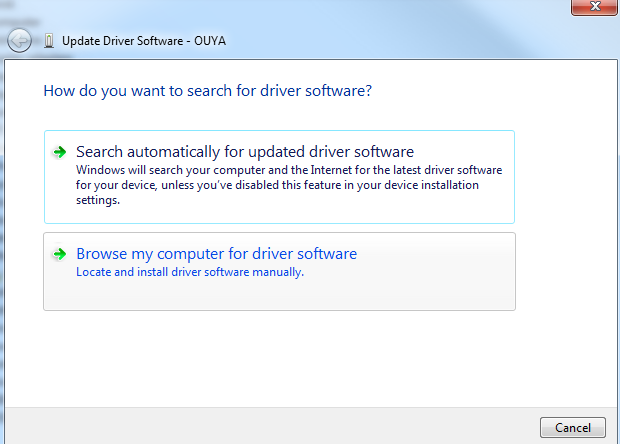Click the 'Windows will search your computer' description
Screen dimensions: 620x444
coord(288,170)
